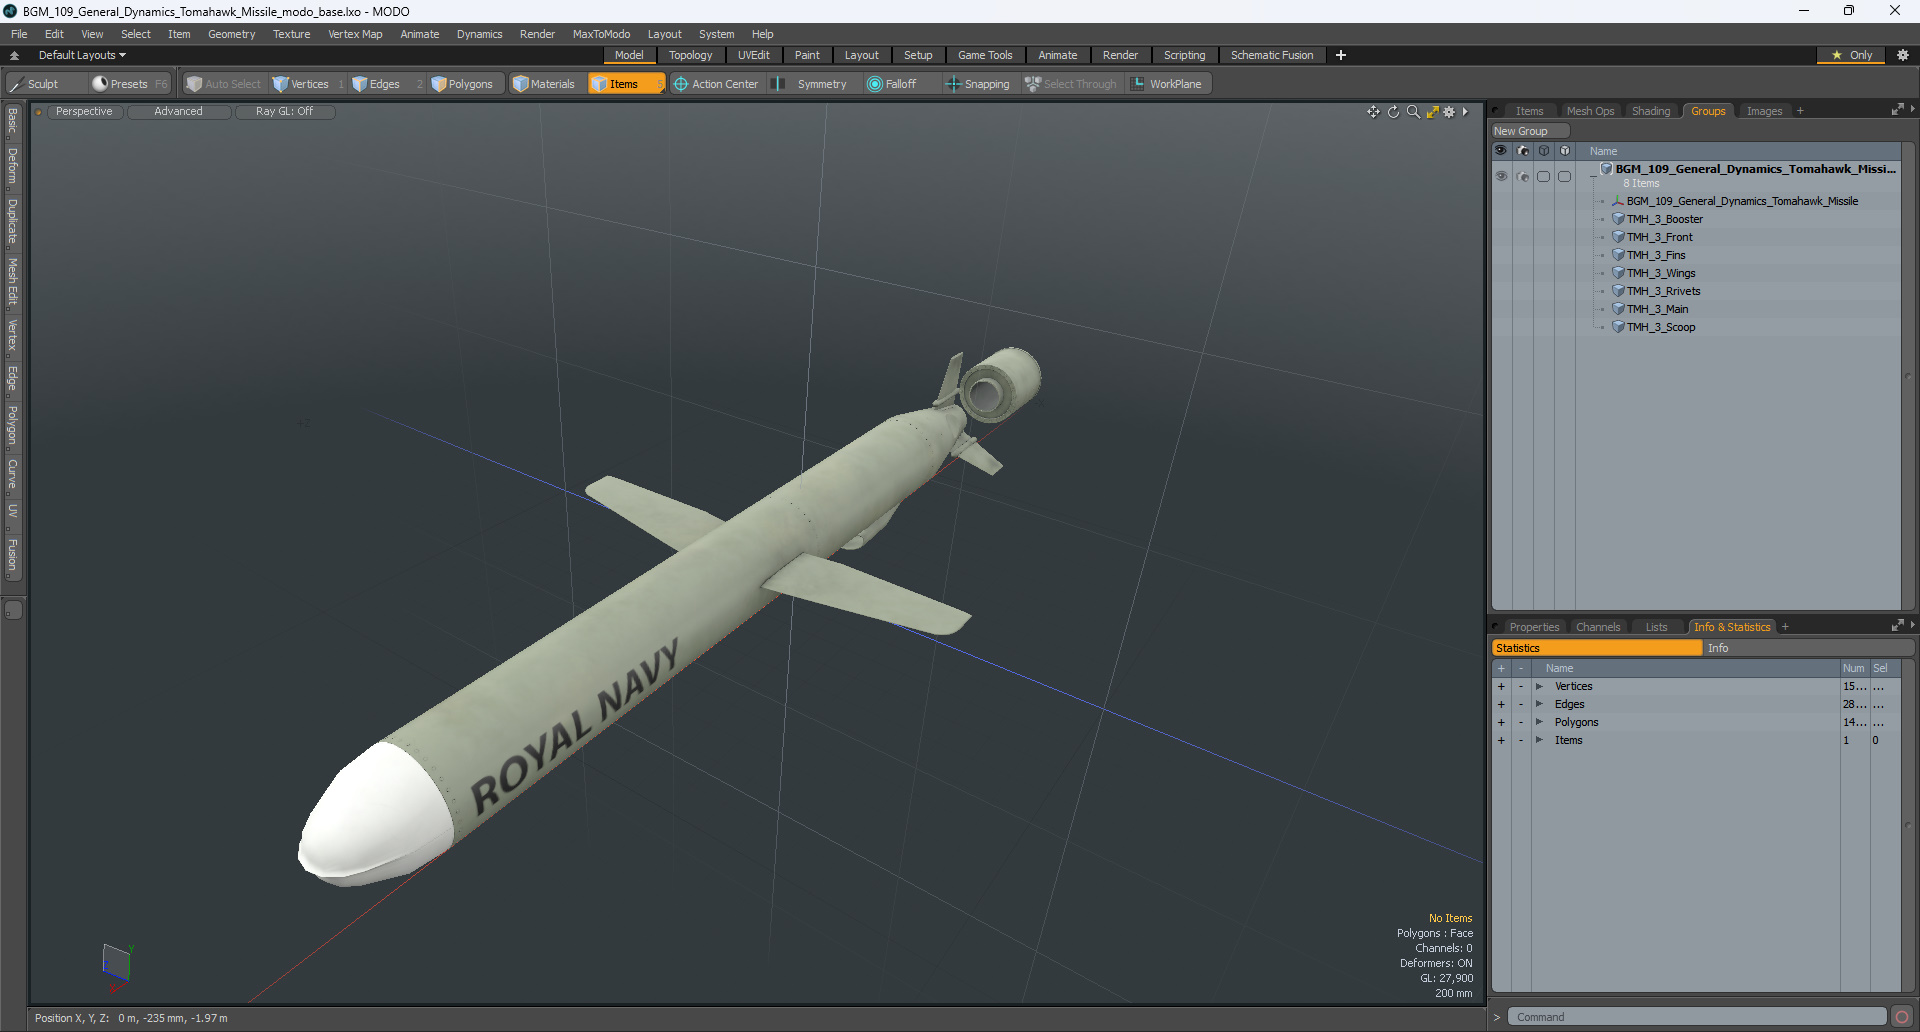Screen dimensions: 1920x1032
Task: Expand the Edges statistics row
Action: click(x=1539, y=704)
